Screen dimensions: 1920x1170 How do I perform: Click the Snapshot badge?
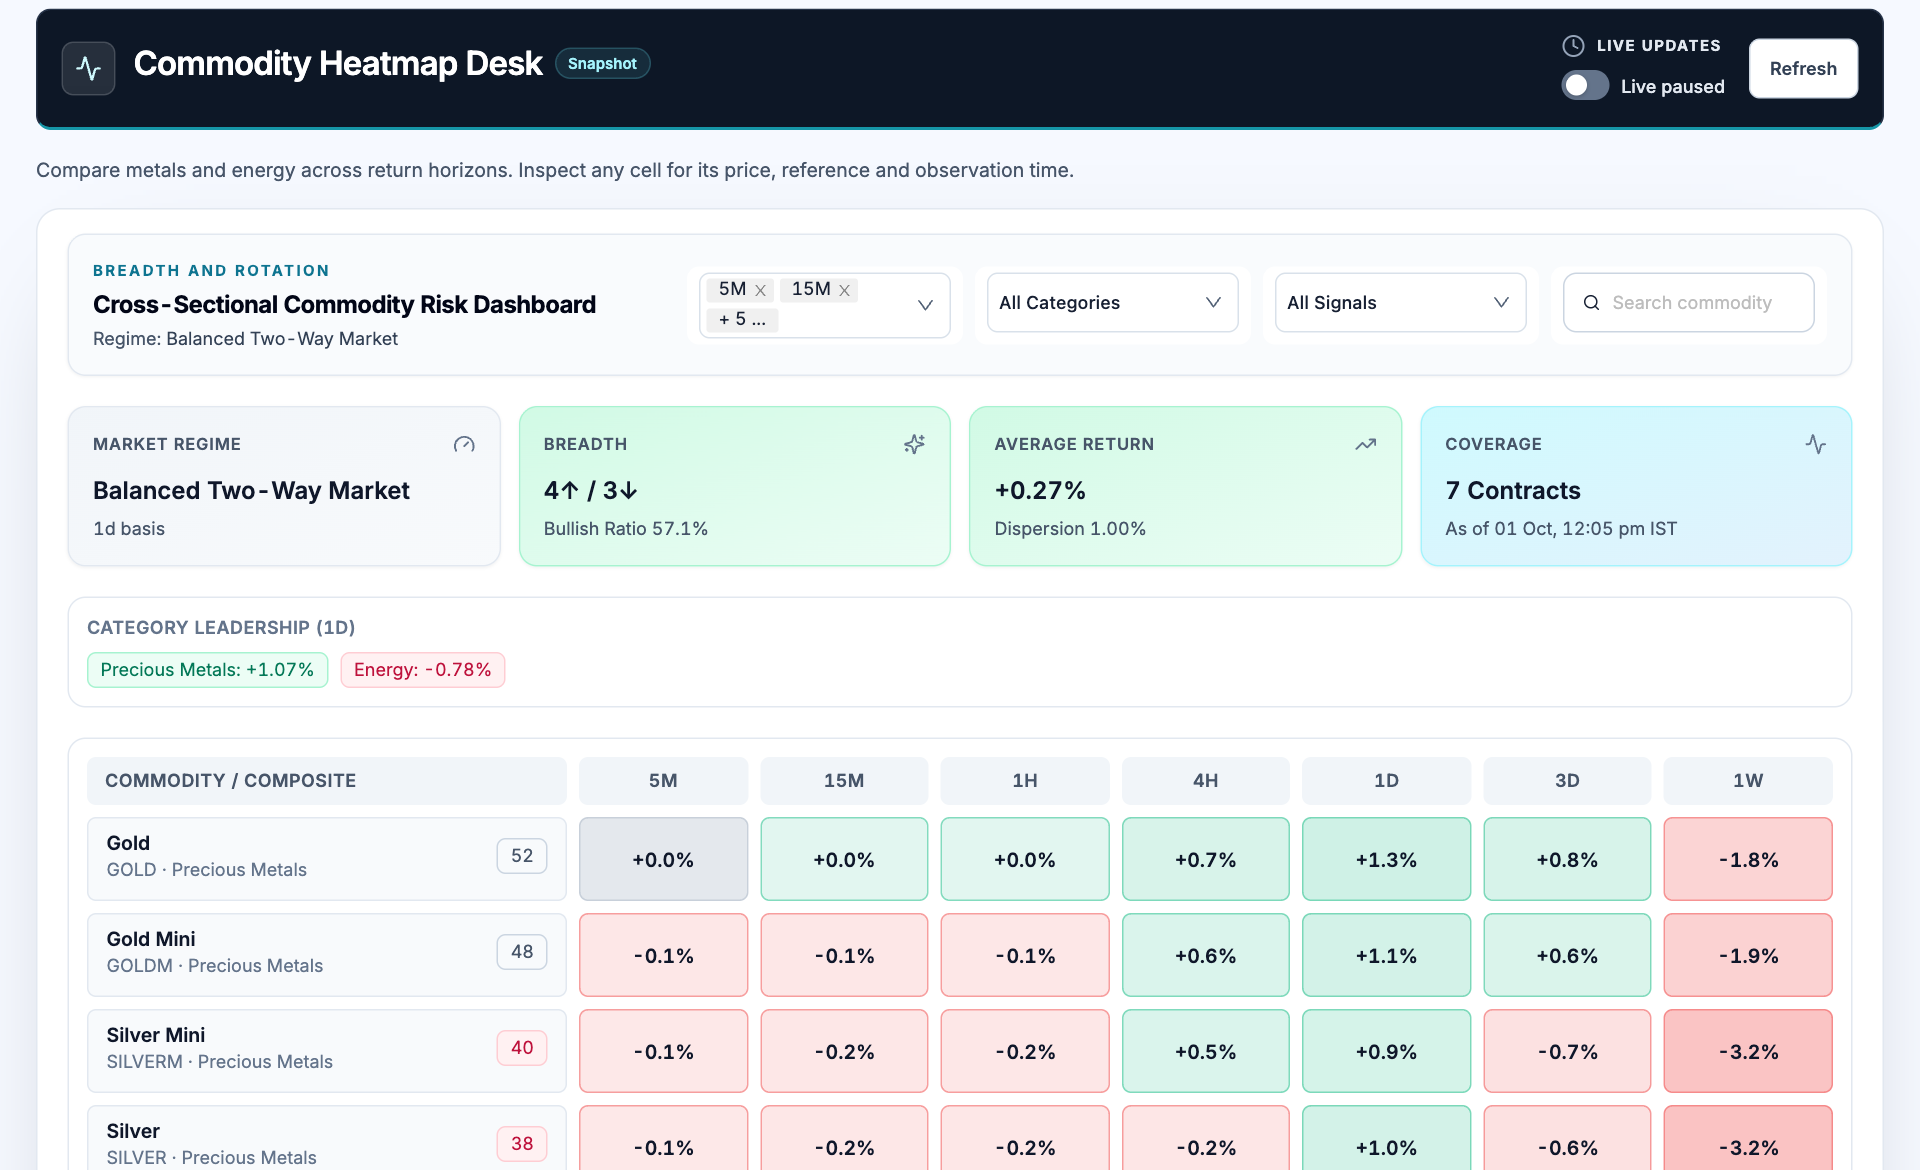602,64
